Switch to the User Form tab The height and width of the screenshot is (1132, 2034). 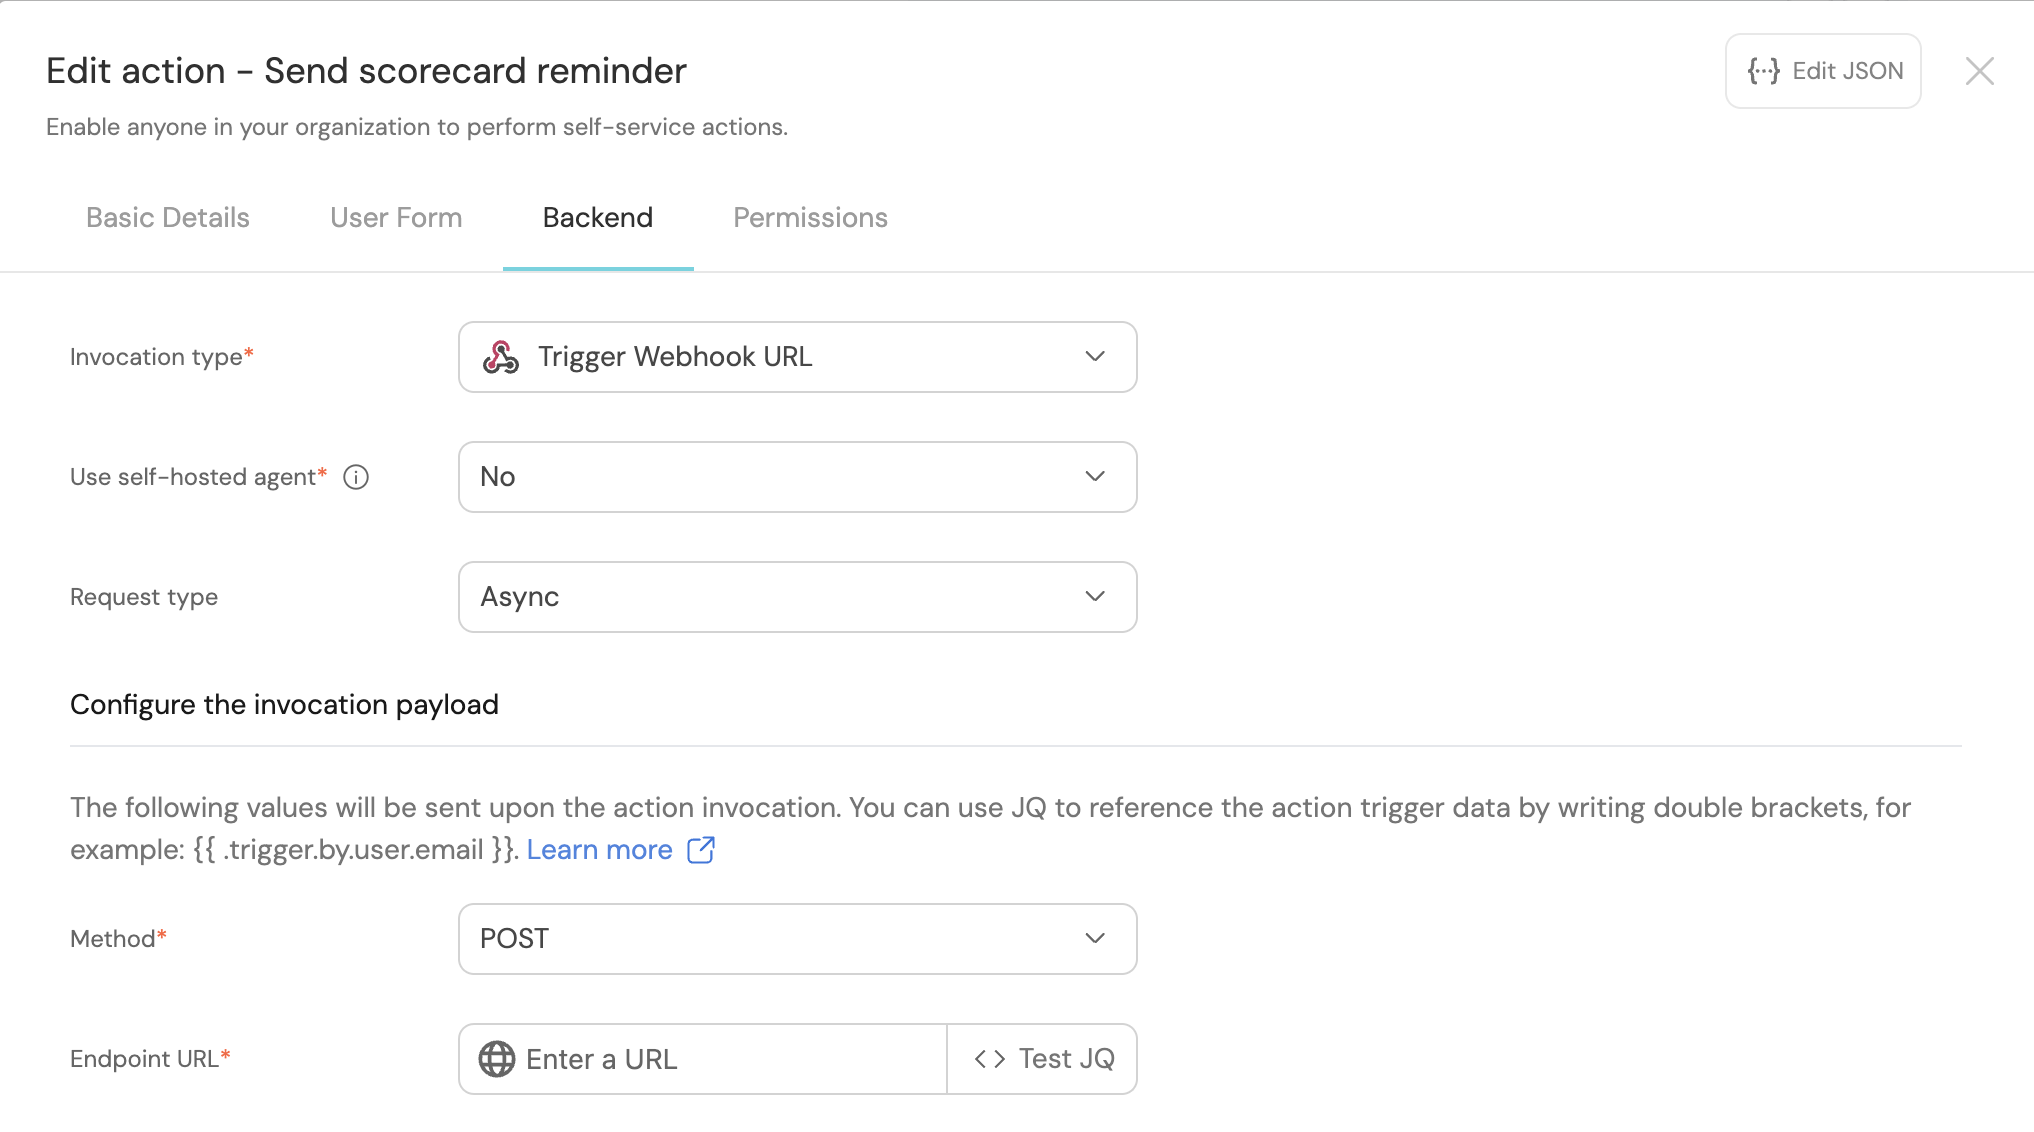click(x=396, y=218)
